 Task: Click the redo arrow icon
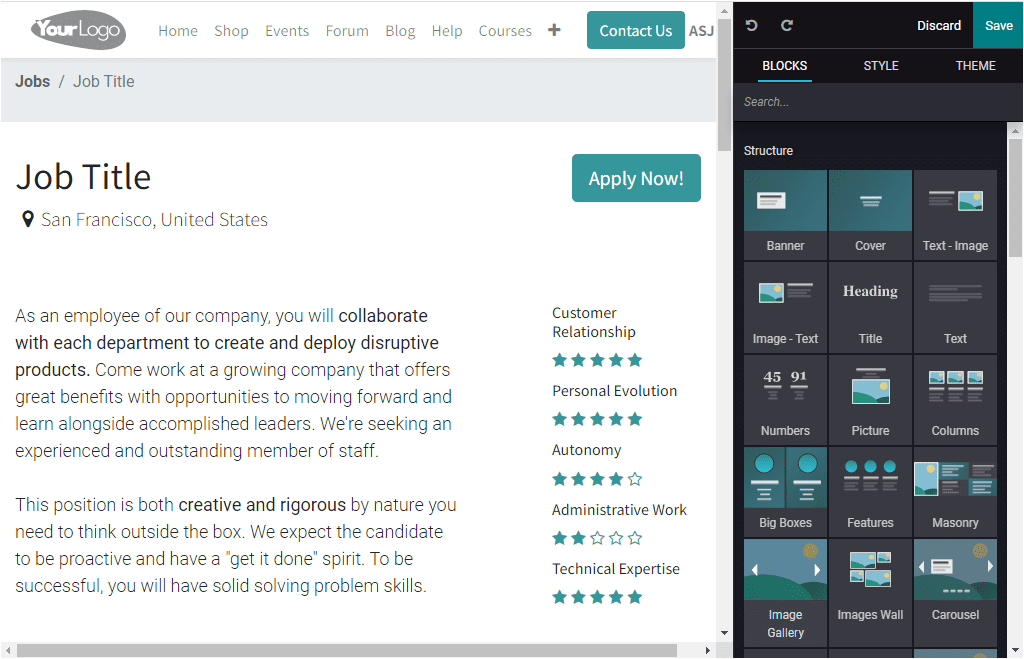(789, 24)
